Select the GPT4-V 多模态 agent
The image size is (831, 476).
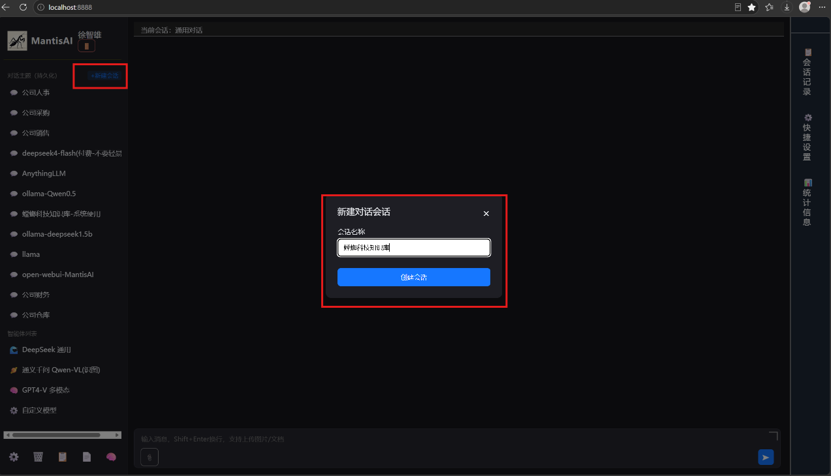(x=46, y=390)
